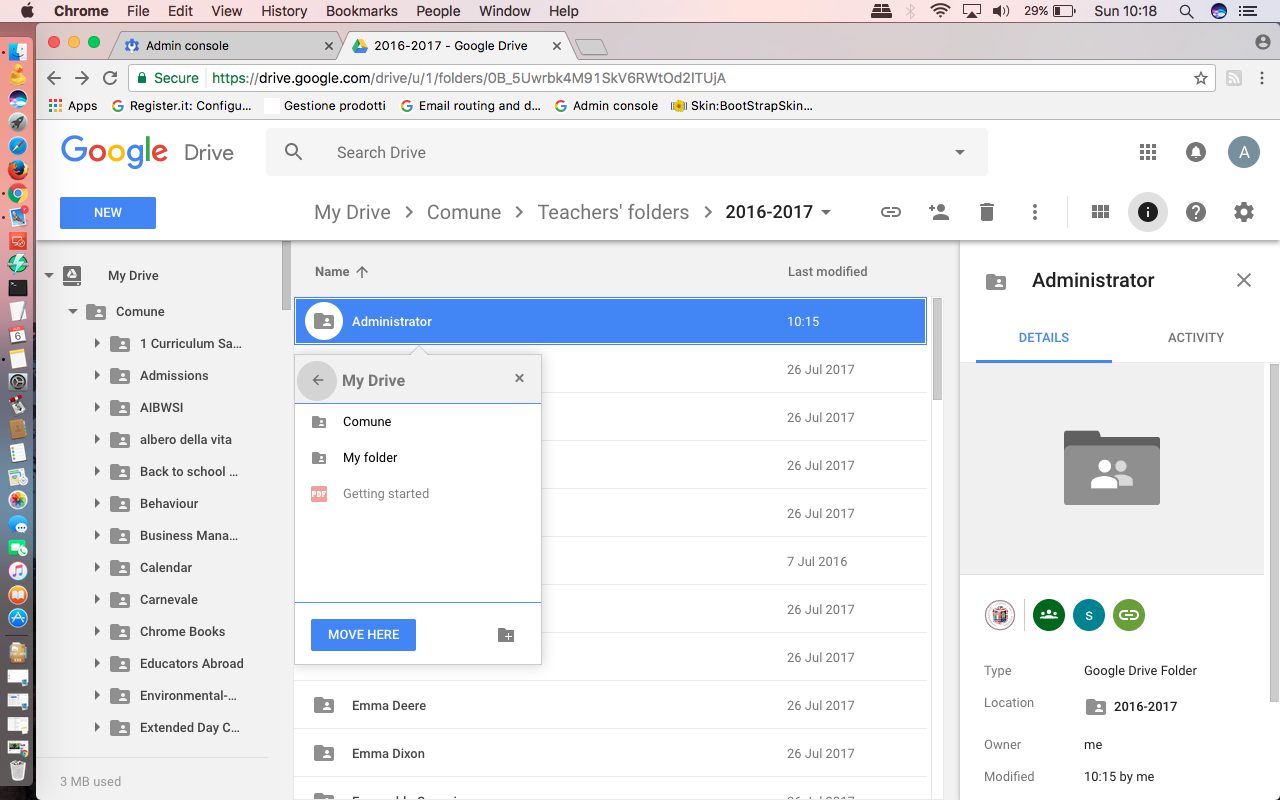Click the share person-add icon

938,212
